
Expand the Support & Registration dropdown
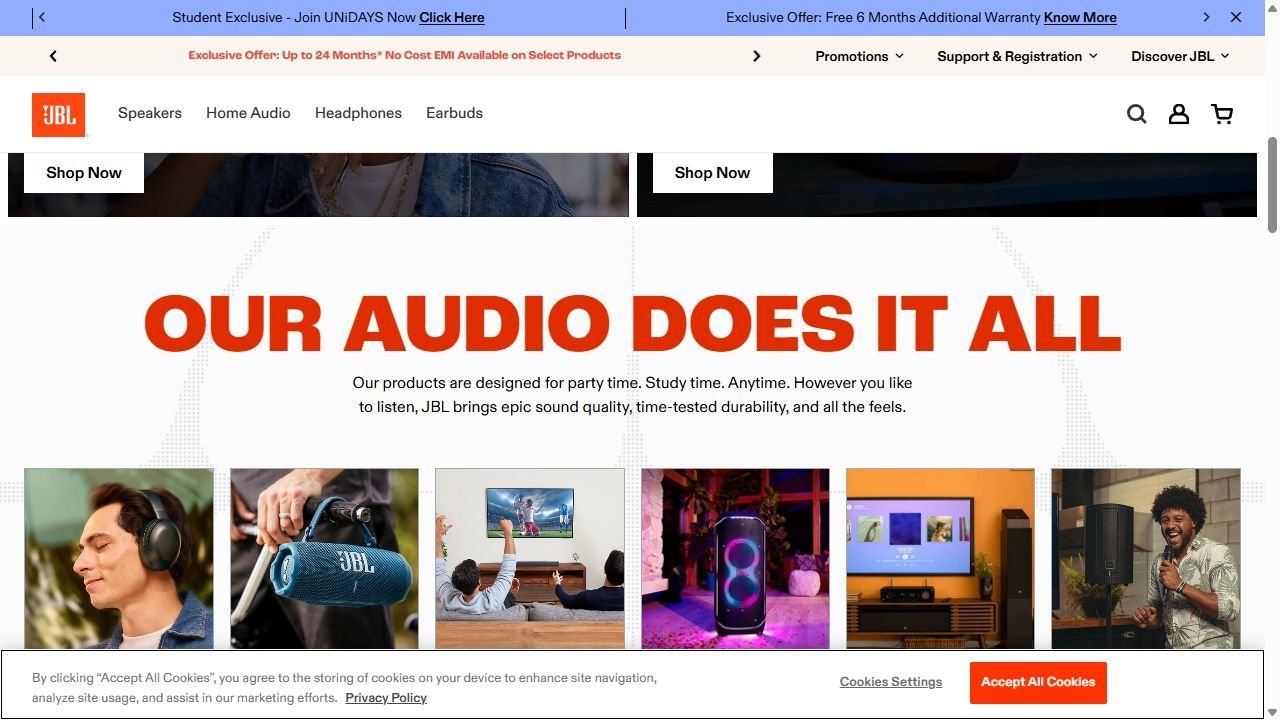(1017, 56)
